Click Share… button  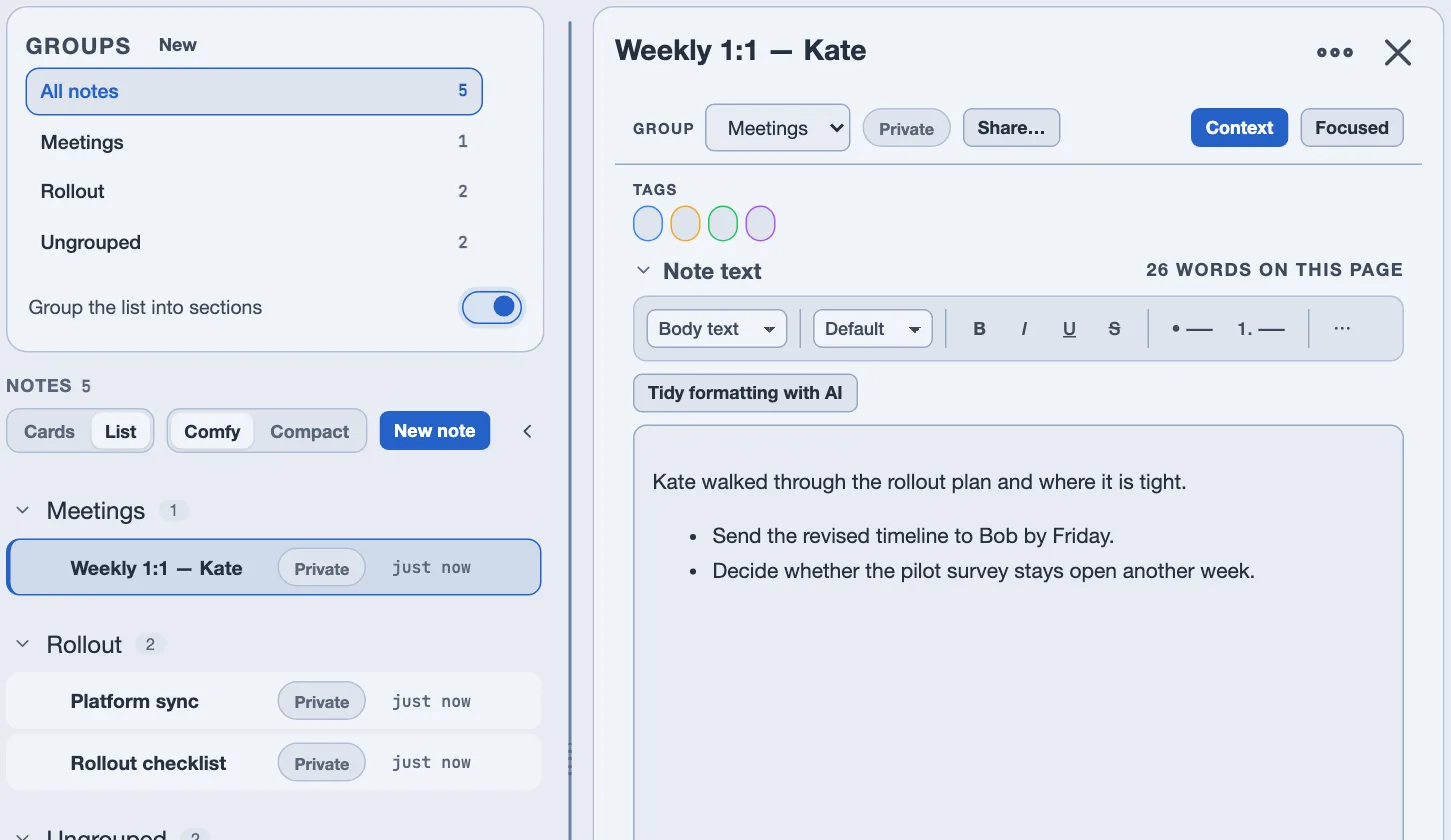[x=1011, y=128]
